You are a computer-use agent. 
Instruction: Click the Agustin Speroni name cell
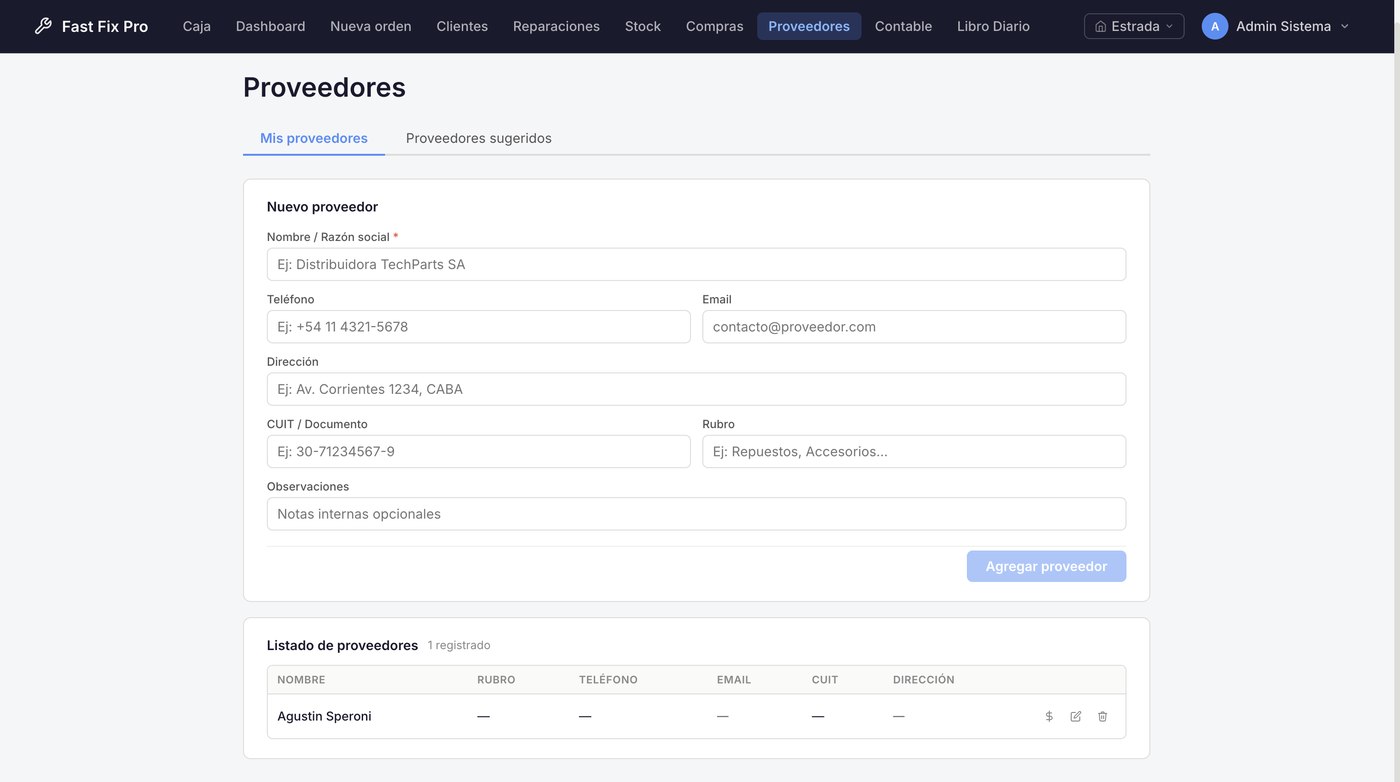click(324, 716)
